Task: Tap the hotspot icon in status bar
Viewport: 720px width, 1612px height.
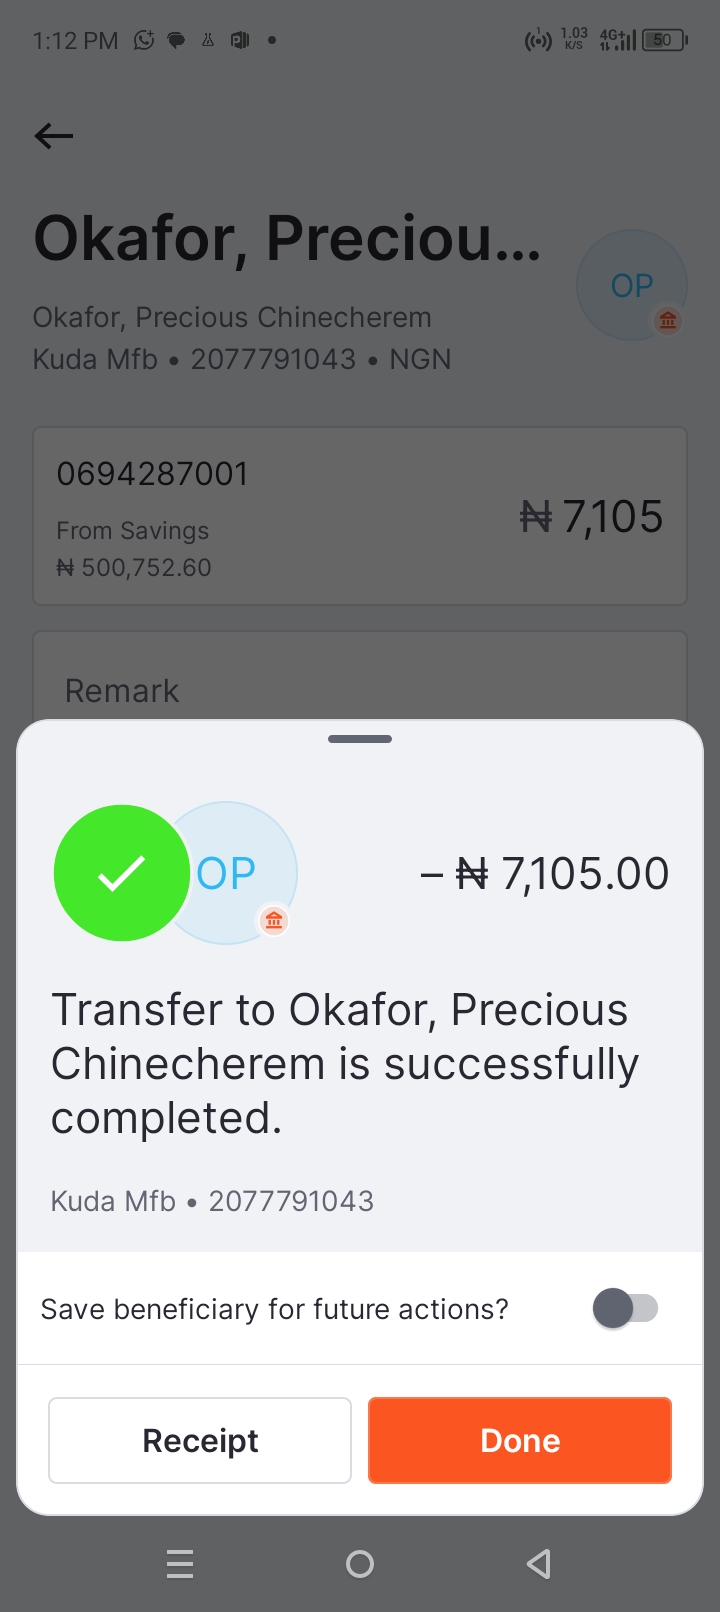Action: click(538, 41)
